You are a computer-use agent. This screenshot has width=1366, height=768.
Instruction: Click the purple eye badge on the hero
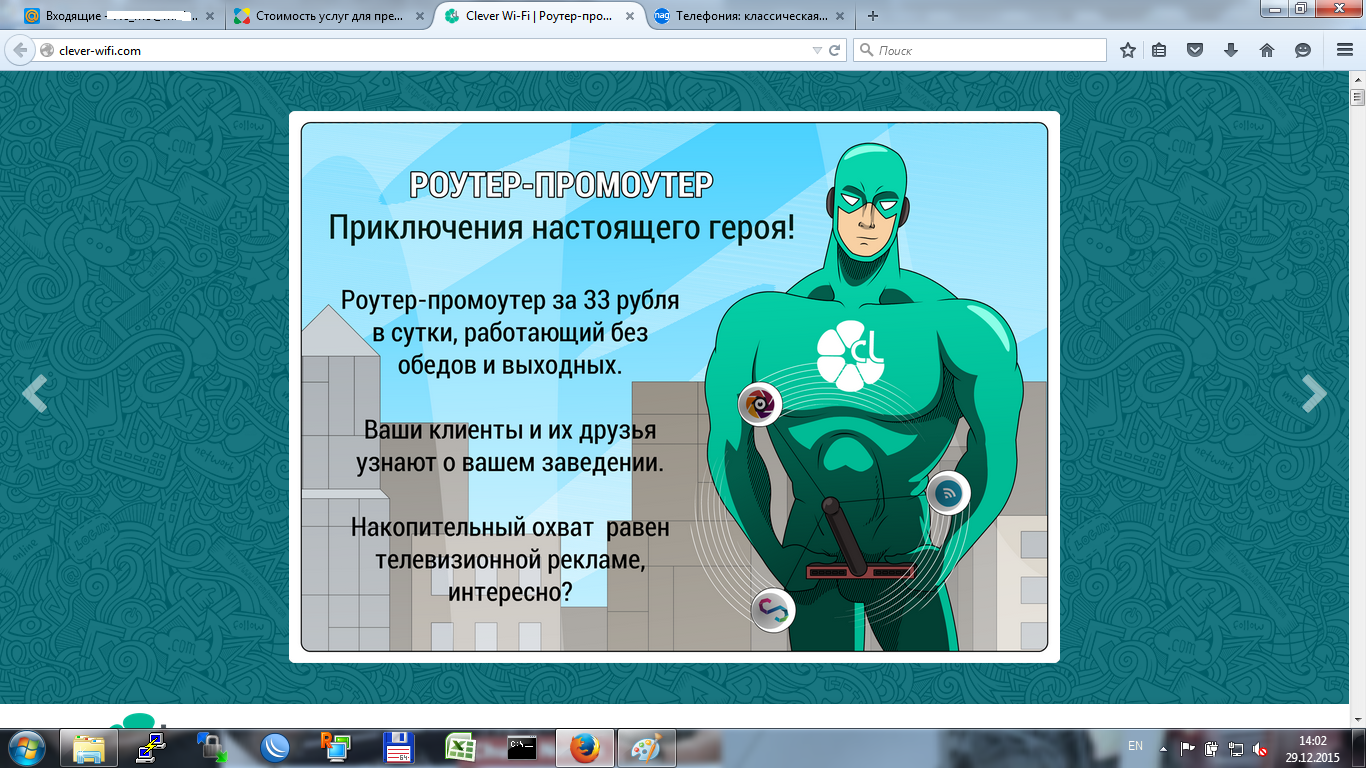point(760,404)
